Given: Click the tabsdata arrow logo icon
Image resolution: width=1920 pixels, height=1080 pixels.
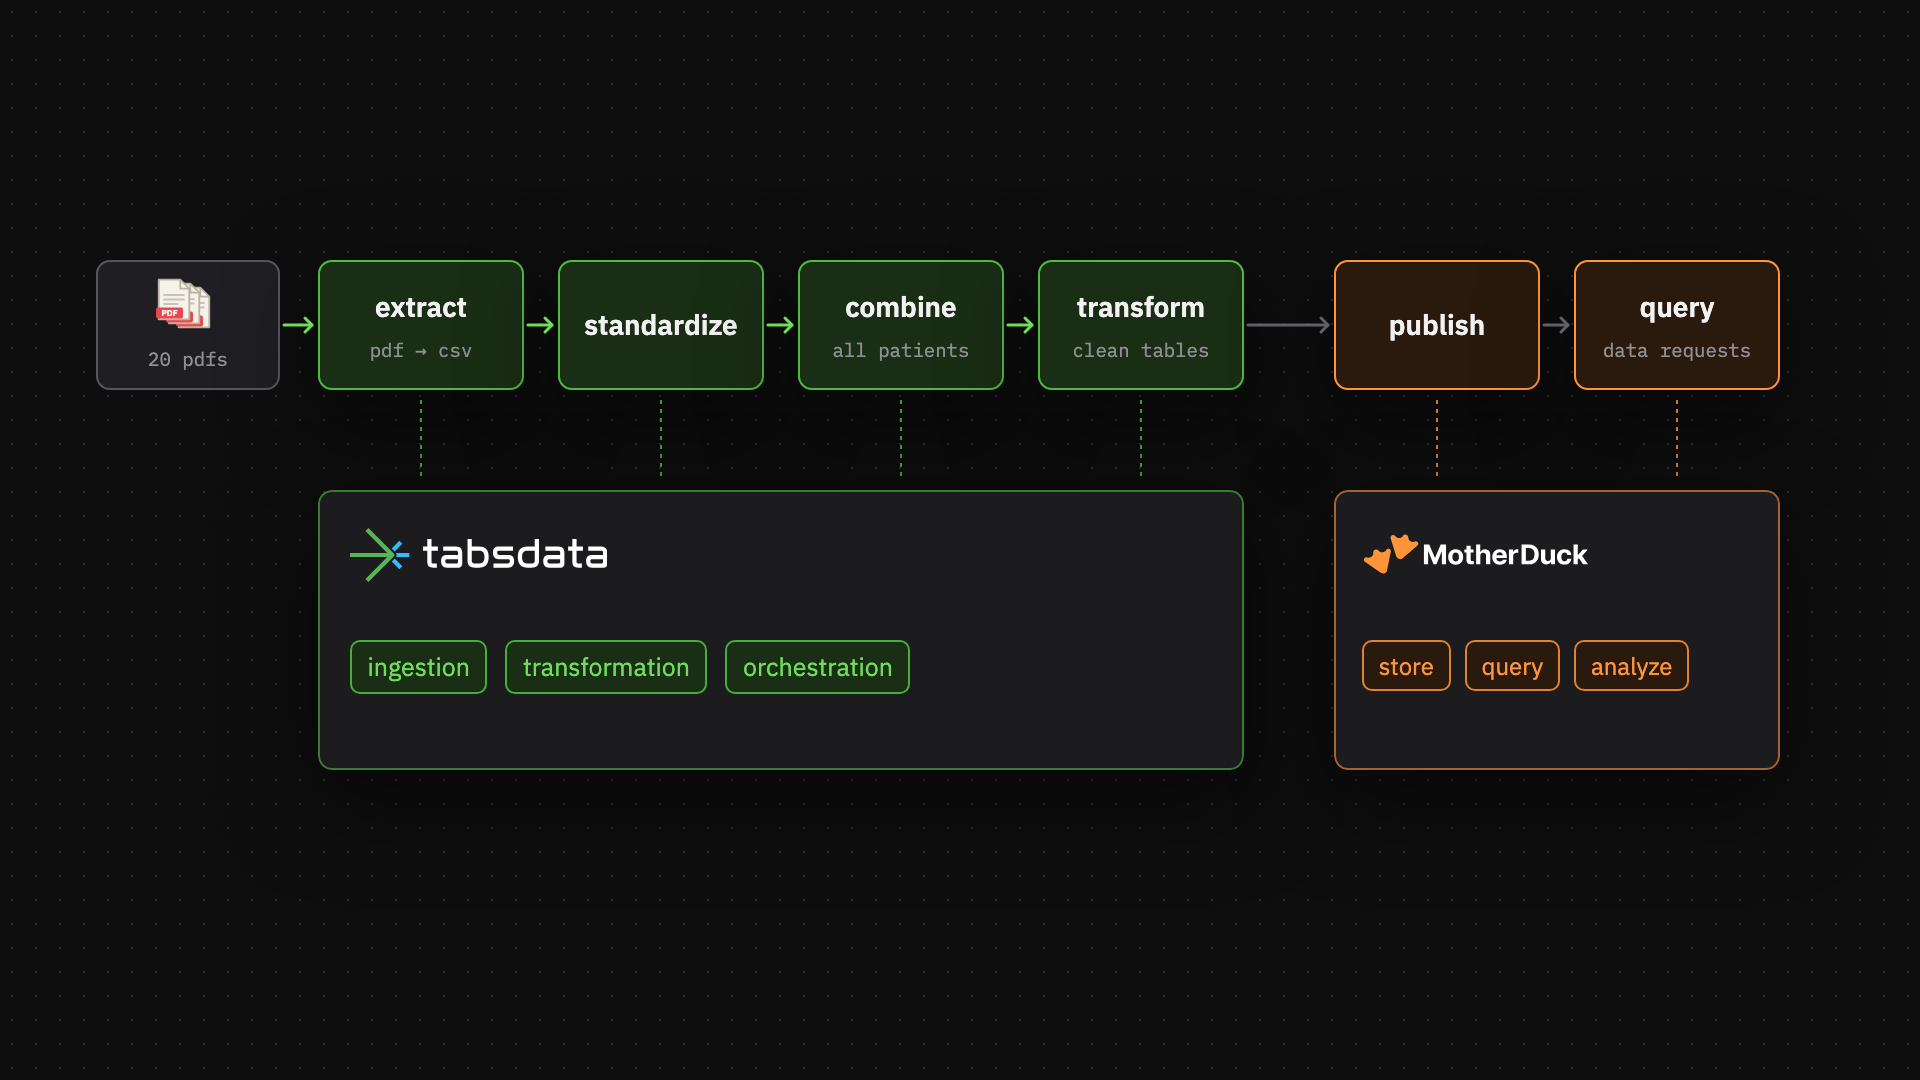Looking at the screenshot, I should [379, 555].
